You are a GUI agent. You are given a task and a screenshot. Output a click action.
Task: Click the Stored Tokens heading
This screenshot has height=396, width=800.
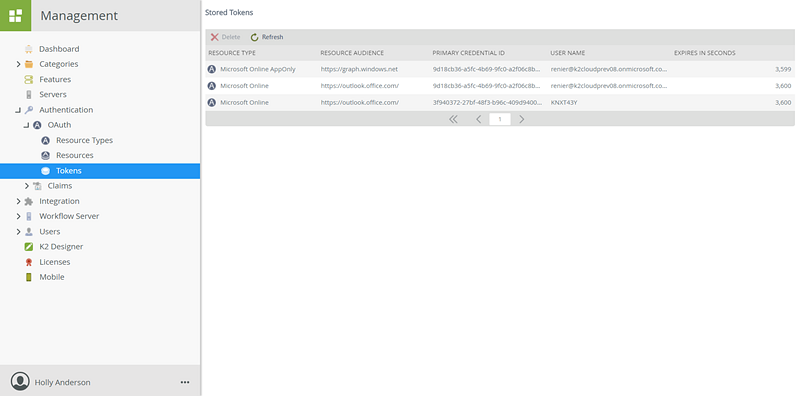coord(229,12)
